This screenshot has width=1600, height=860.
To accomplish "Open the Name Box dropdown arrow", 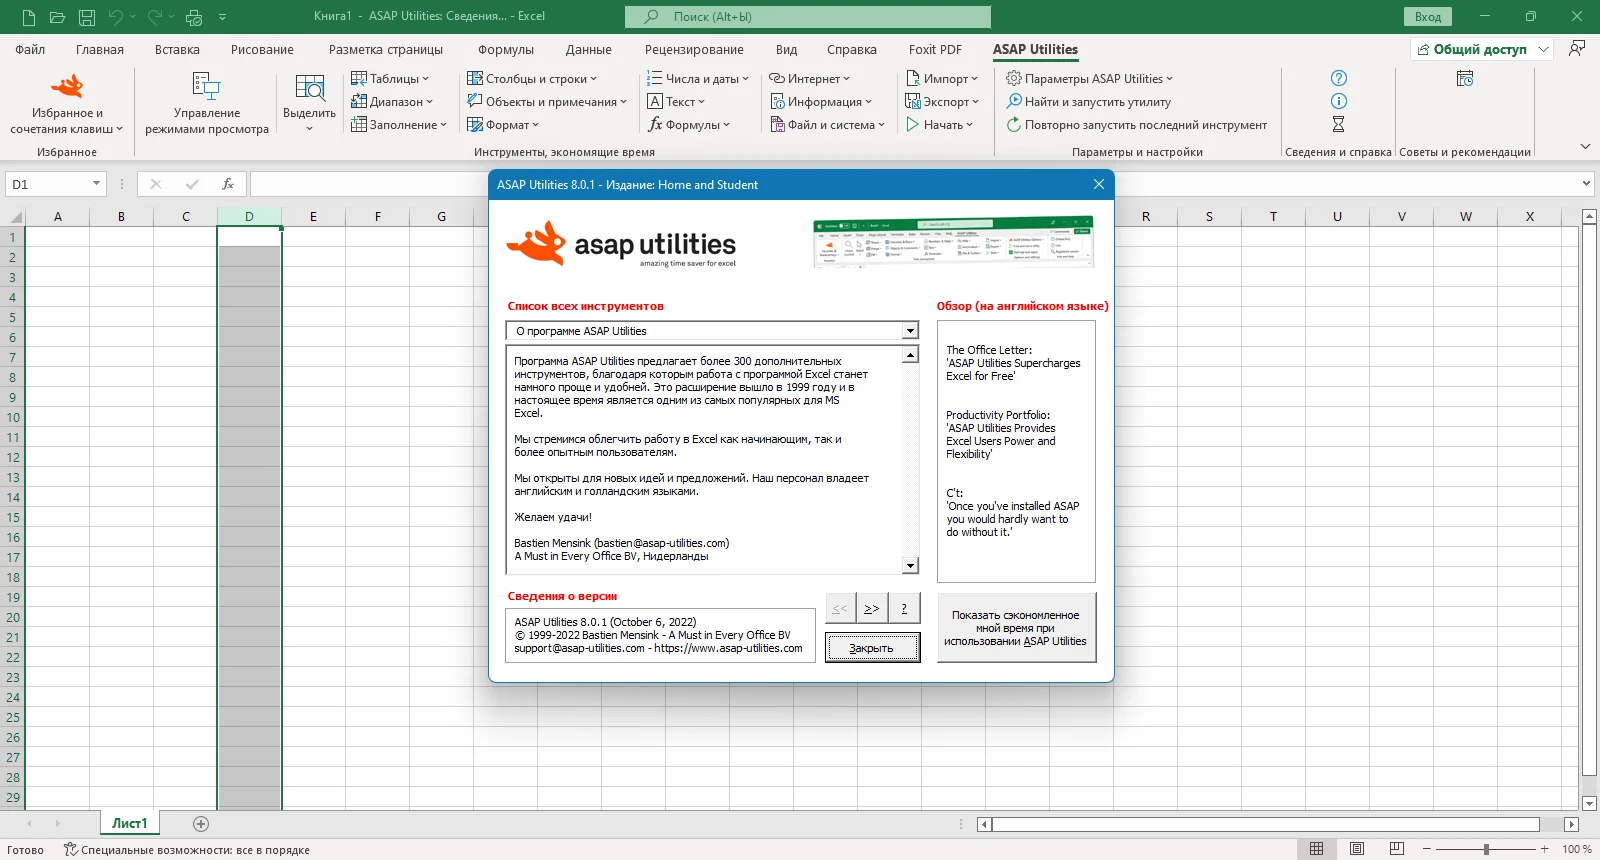I will (x=96, y=184).
